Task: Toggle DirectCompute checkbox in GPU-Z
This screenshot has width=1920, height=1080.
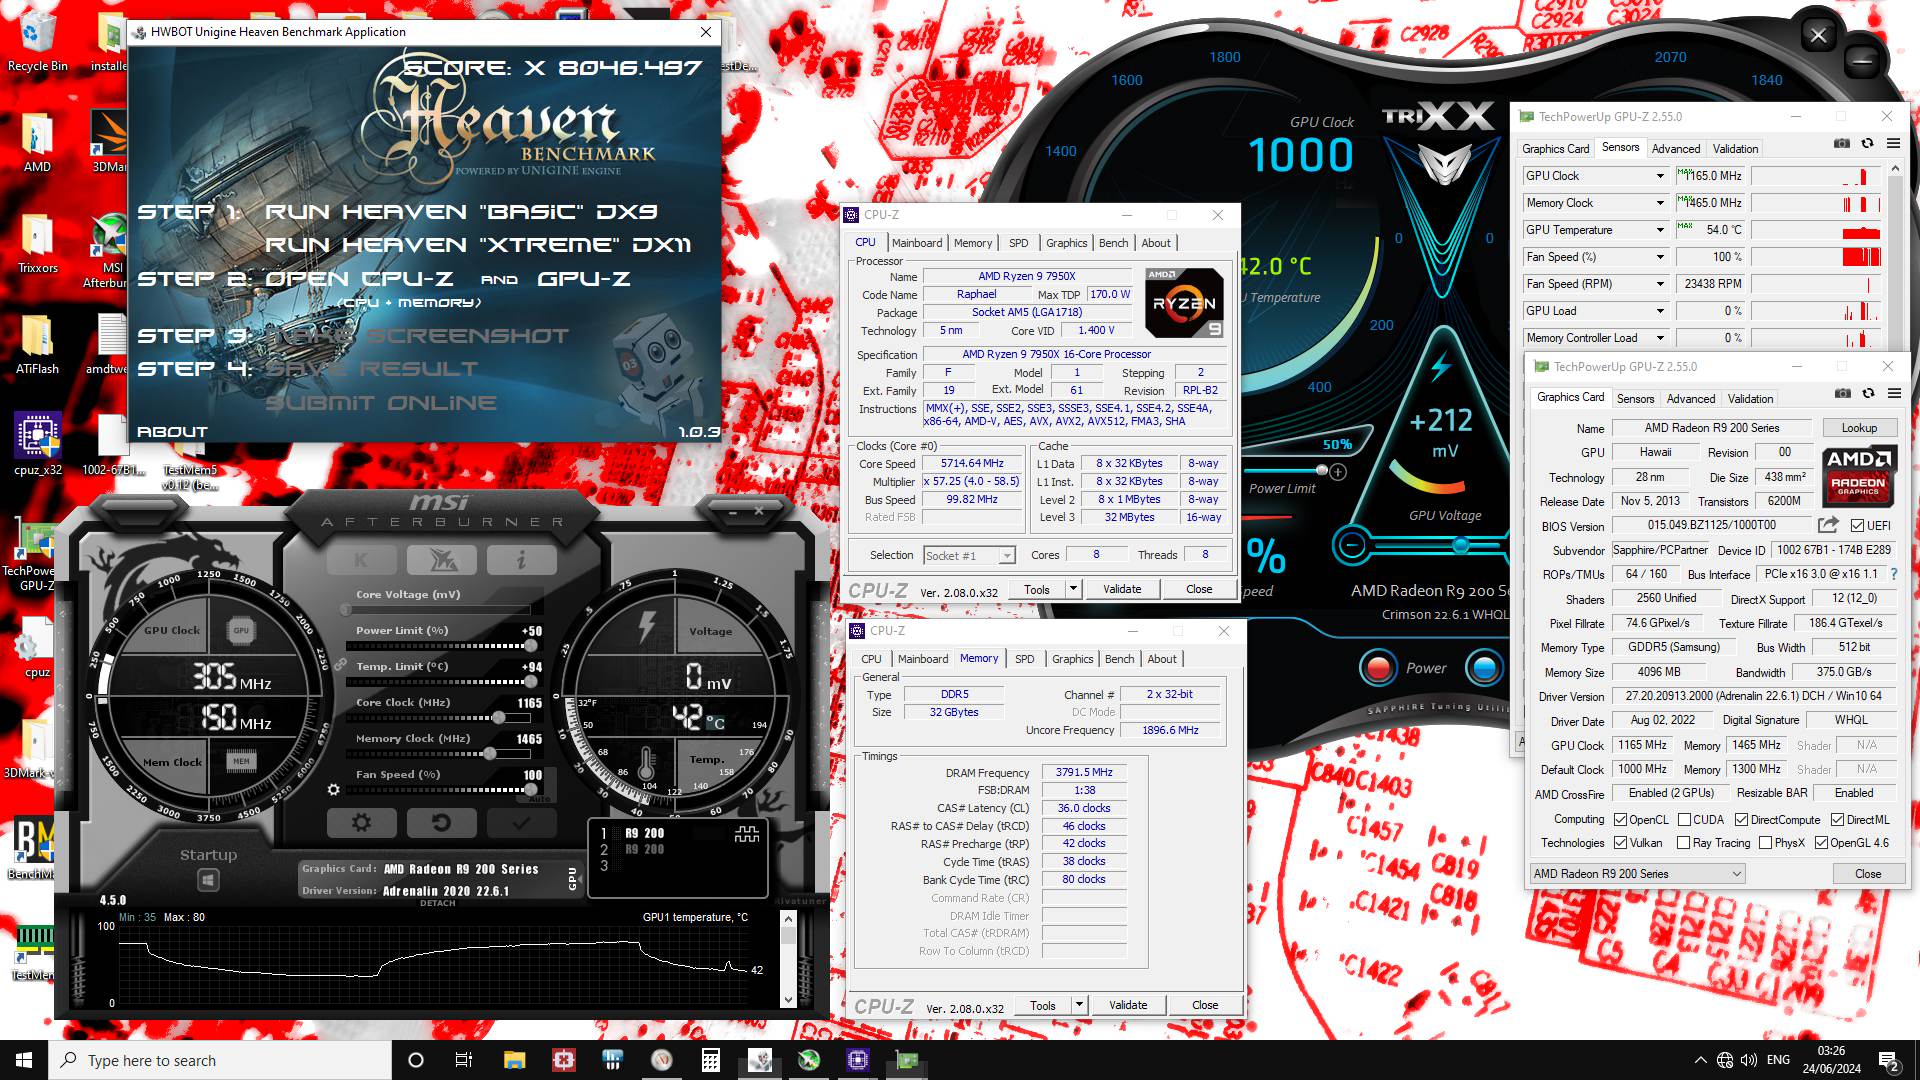Action: click(1741, 820)
